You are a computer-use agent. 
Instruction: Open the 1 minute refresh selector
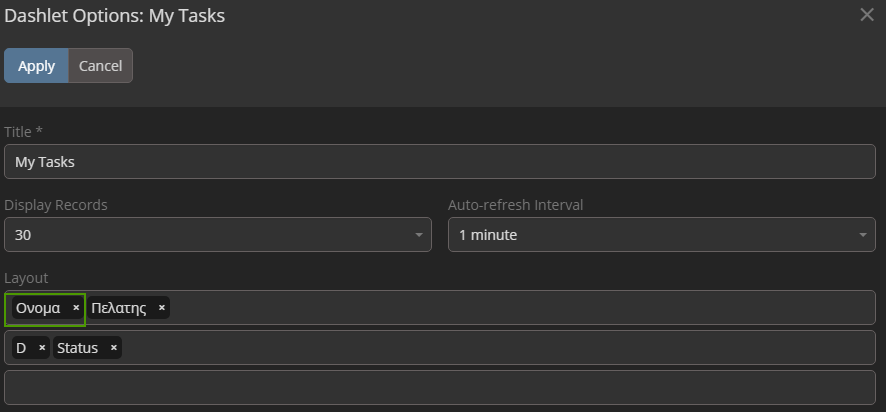pyautogui.click(x=650, y=235)
